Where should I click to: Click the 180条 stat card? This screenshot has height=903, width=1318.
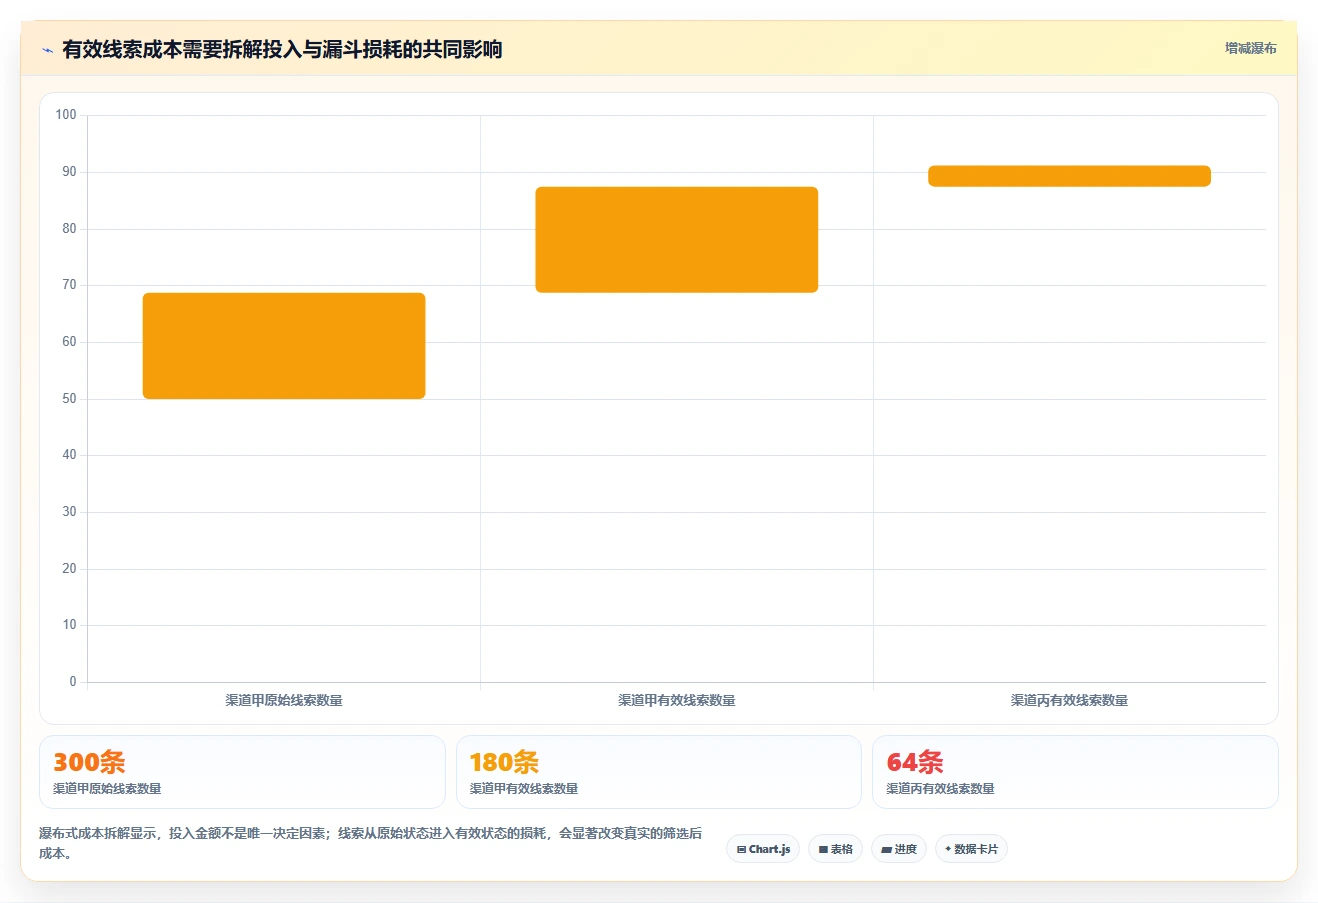coord(658,772)
